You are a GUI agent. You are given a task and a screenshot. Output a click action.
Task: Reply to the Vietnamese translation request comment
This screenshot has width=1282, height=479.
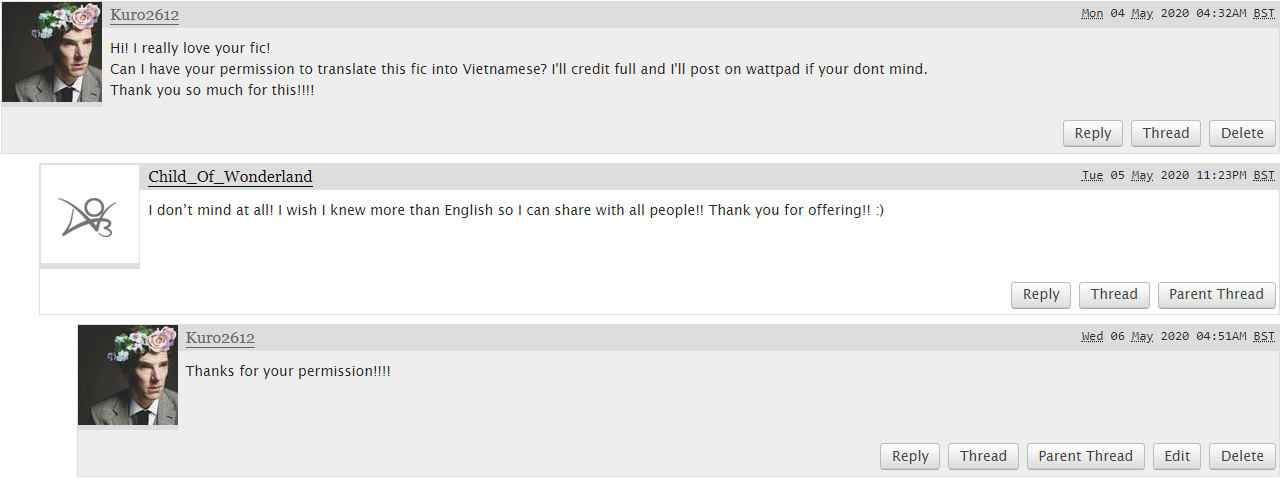pos(1093,133)
